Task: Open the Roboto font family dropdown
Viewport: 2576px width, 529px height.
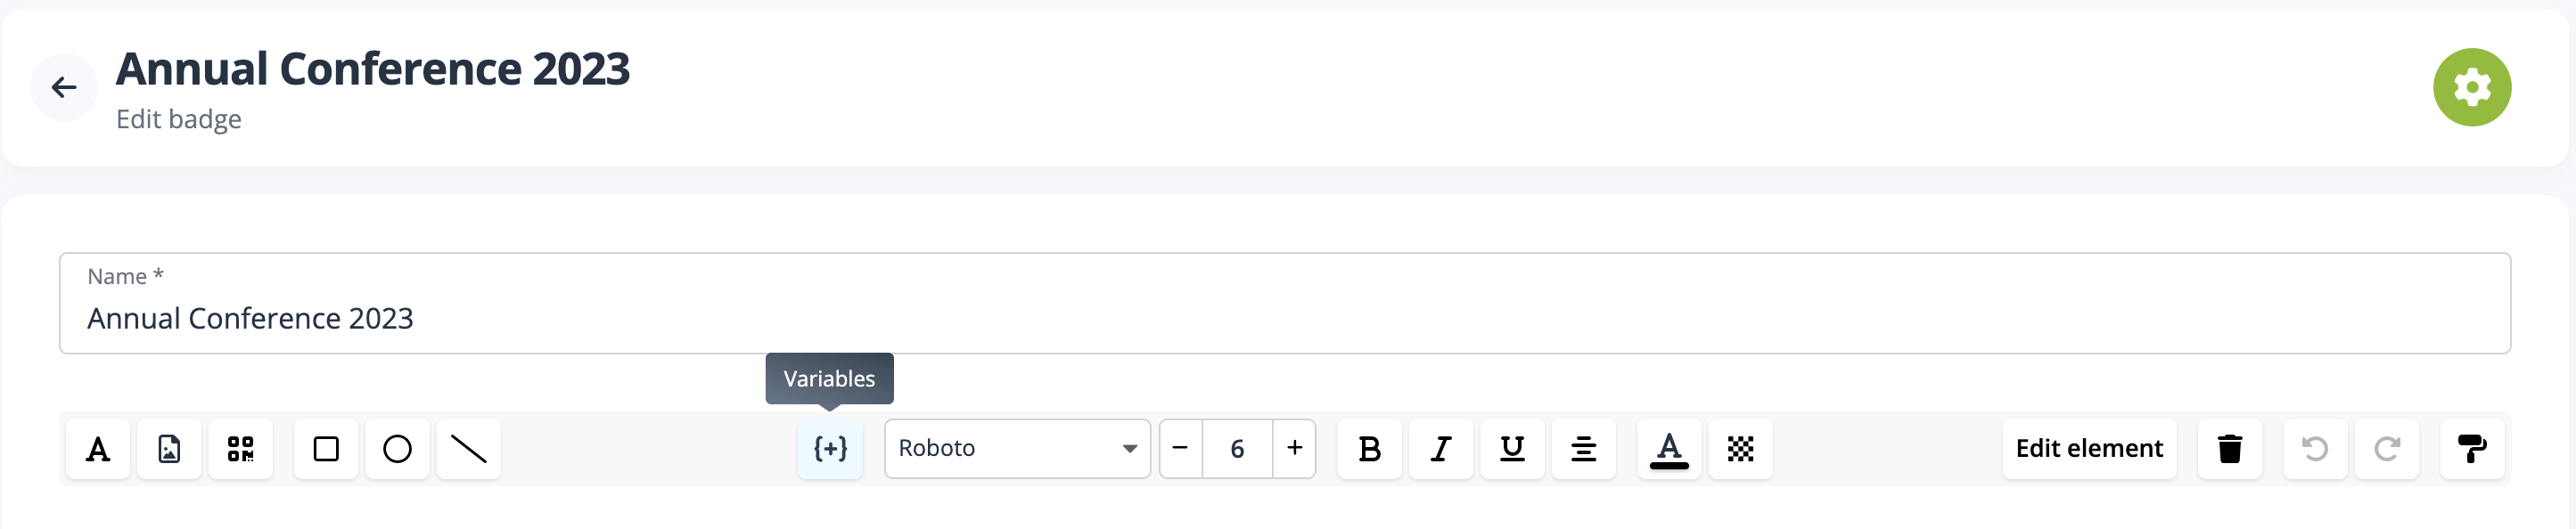Action: [x=1017, y=449]
